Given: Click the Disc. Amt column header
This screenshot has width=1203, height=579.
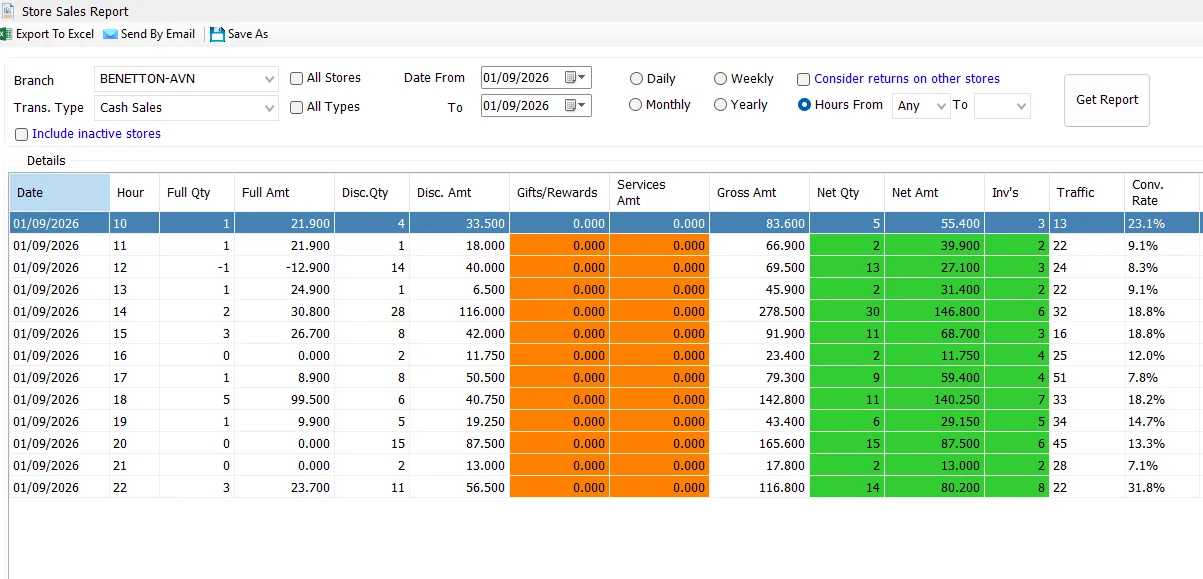Looking at the screenshot, I should point(459,192).
